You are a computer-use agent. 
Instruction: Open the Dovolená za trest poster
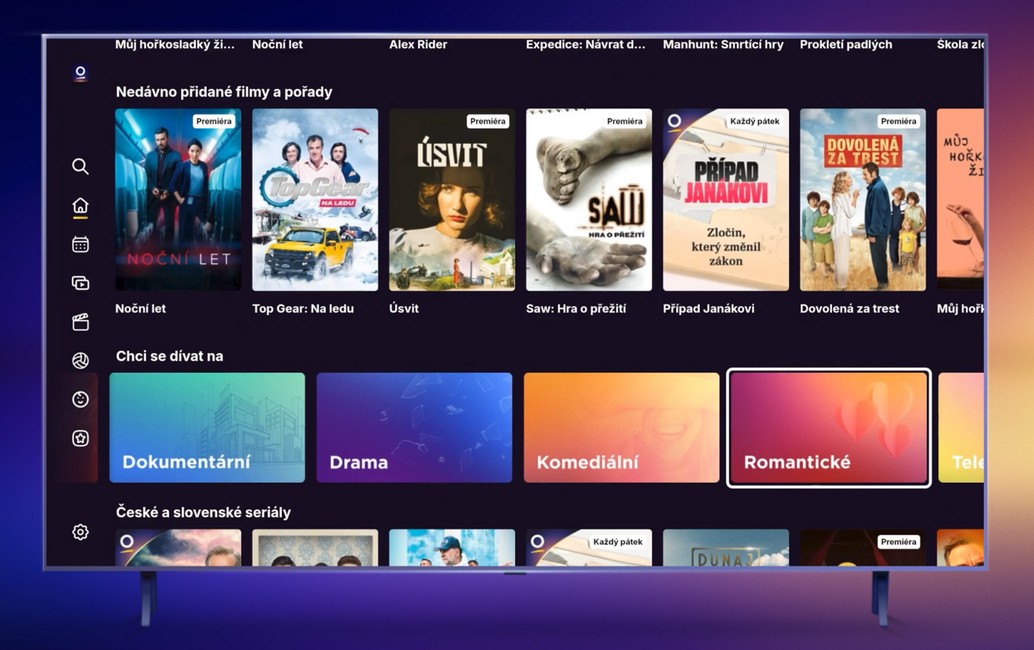863,200
